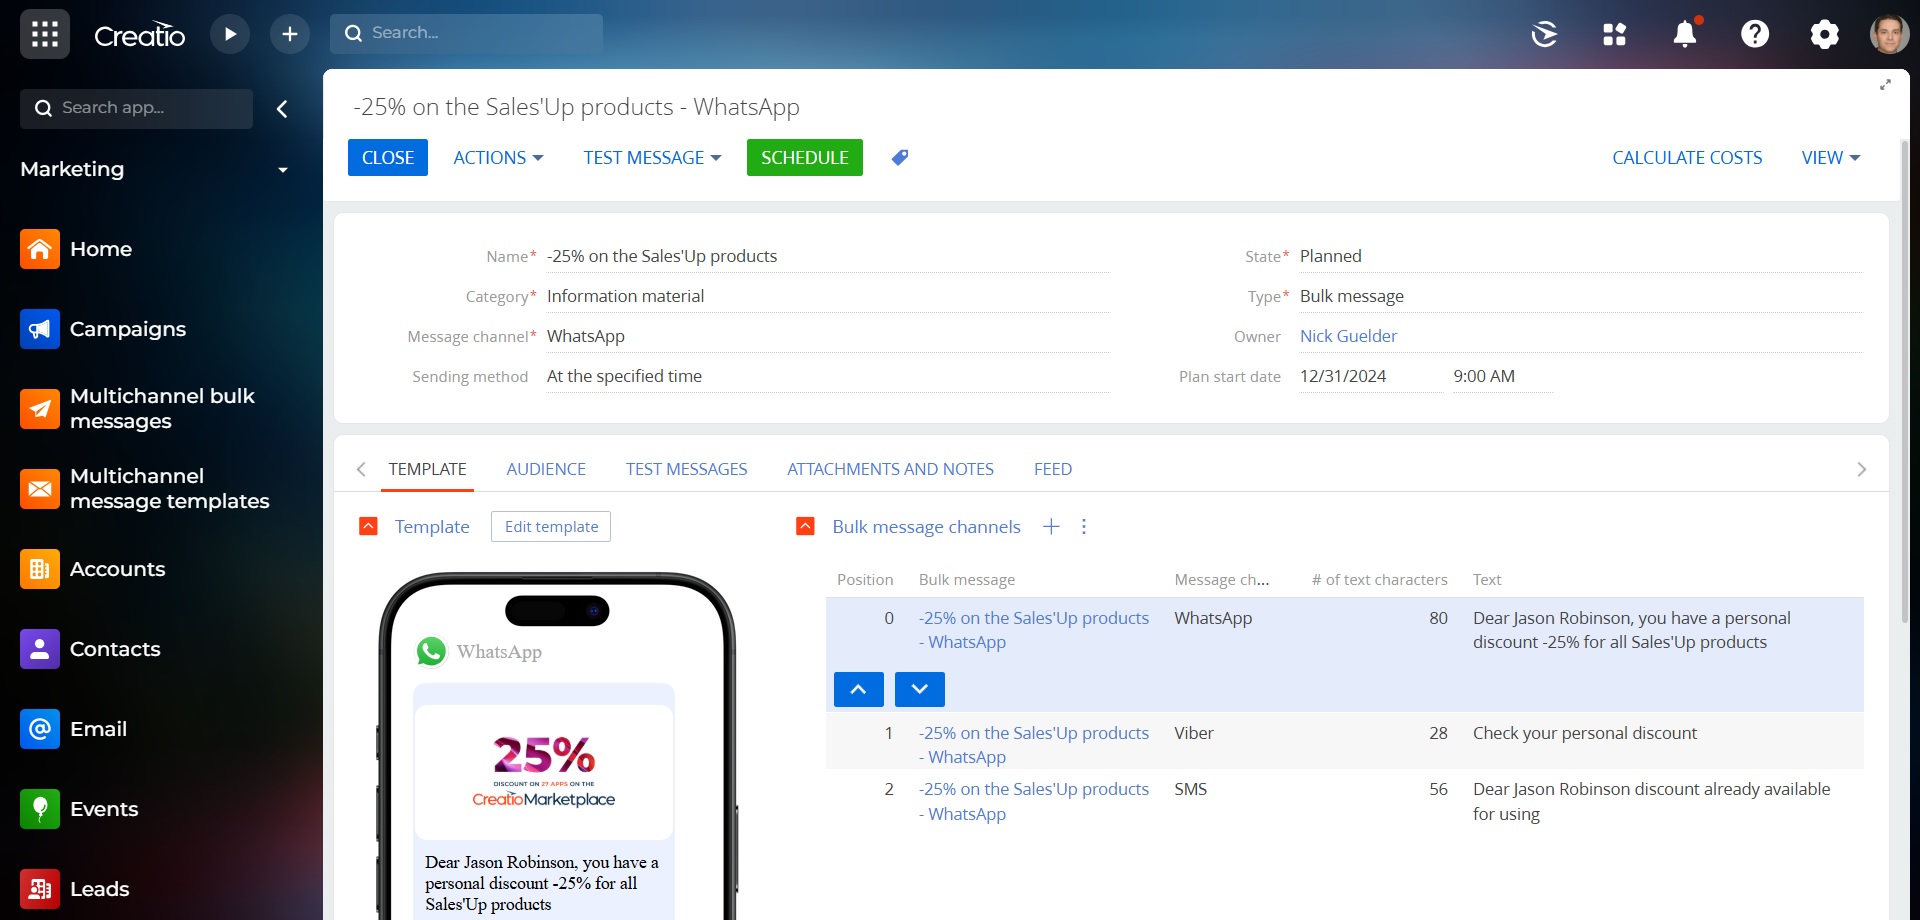Add a new bulk message channel with plus icon

(x=1051, y=526)
